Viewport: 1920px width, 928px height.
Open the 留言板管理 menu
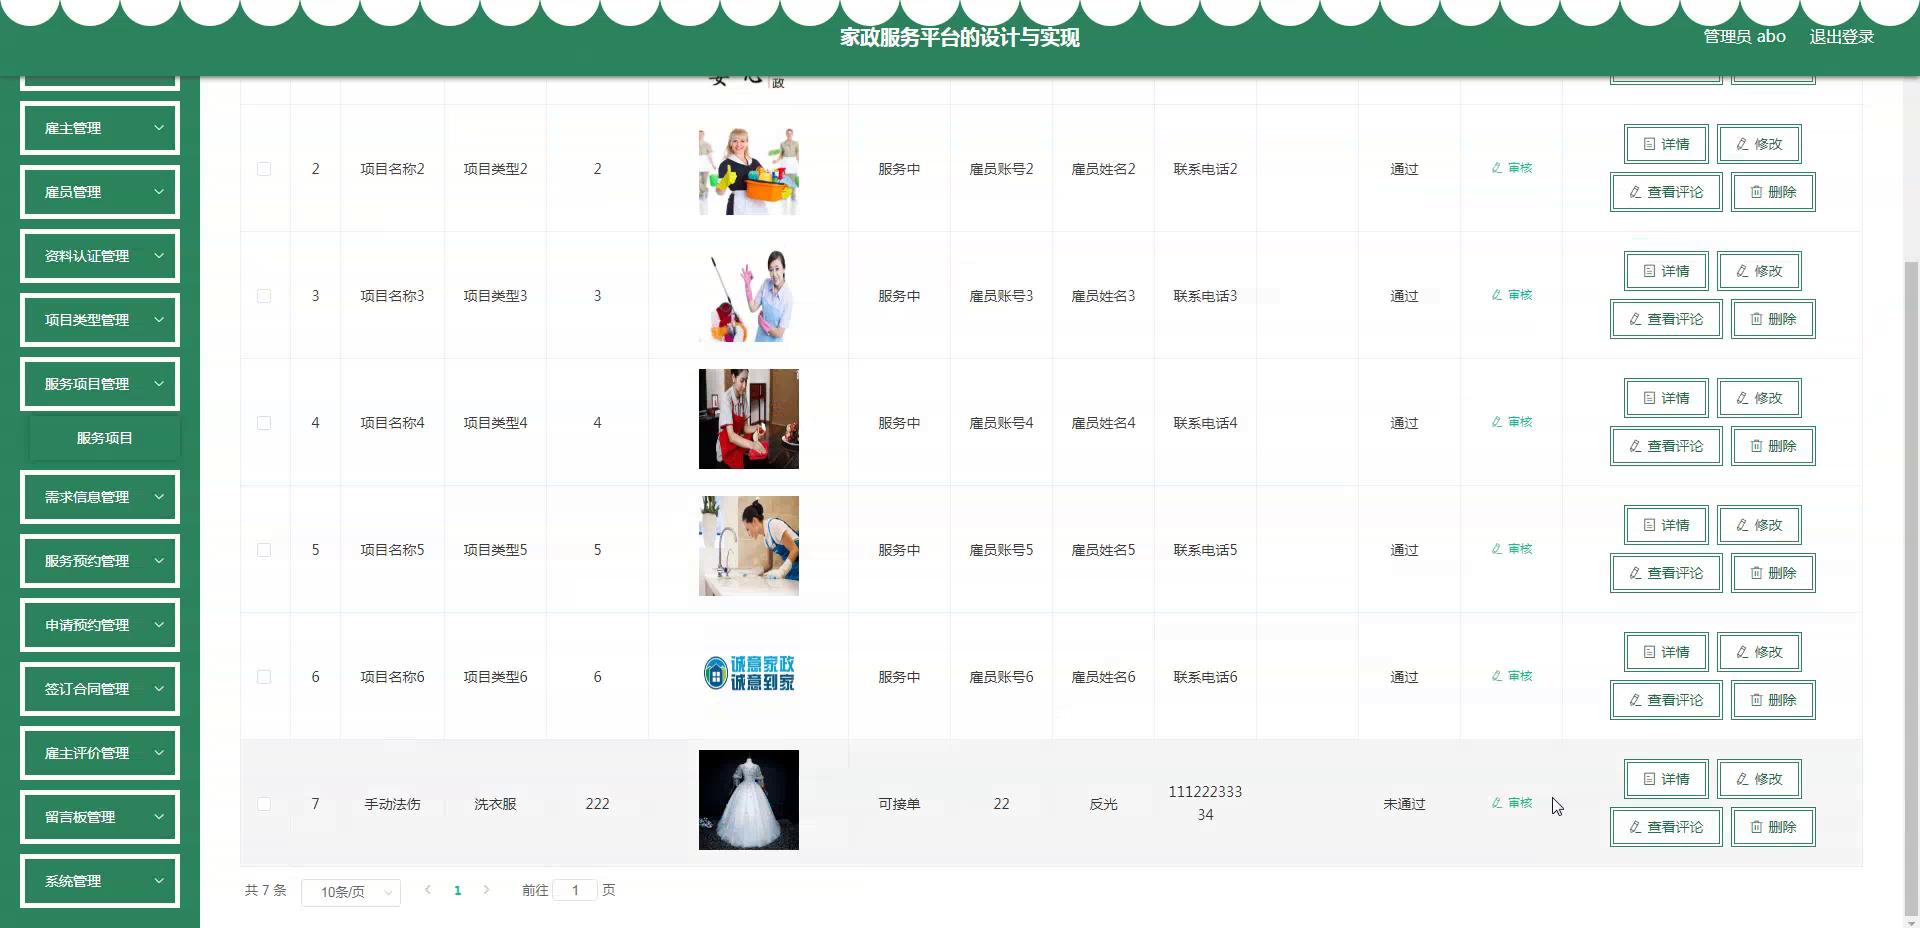click(x=100, y=817)
